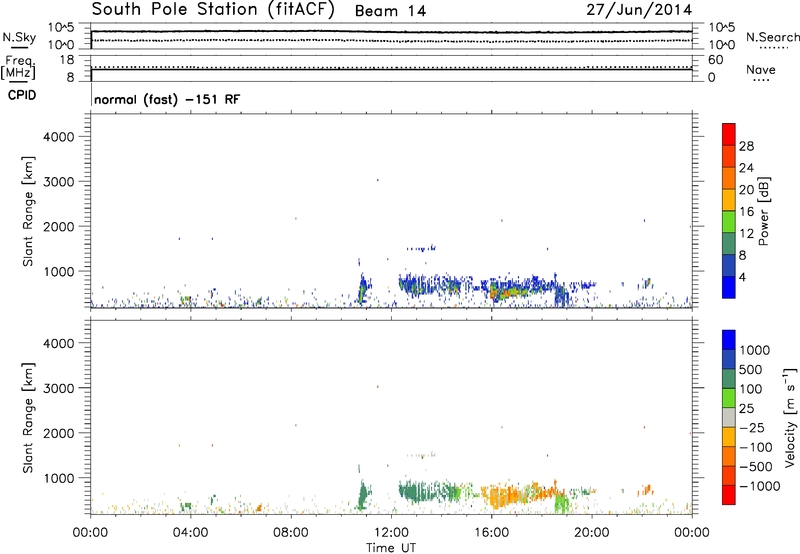Click the velocity panel 'Slant Range [km]' label
The width and height of the screenshot is (800, 554).
[x=28, y=418]
